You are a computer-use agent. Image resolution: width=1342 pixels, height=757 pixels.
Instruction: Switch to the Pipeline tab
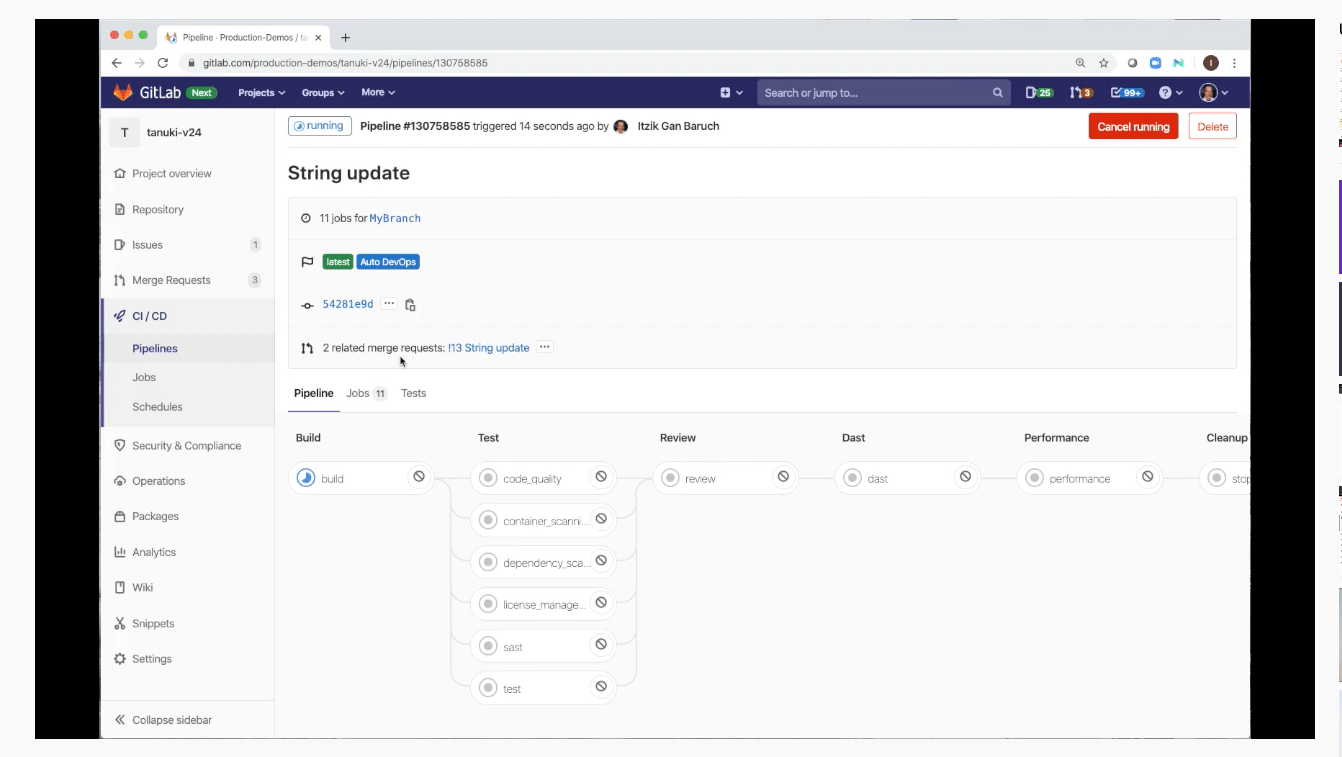[313, 393]
